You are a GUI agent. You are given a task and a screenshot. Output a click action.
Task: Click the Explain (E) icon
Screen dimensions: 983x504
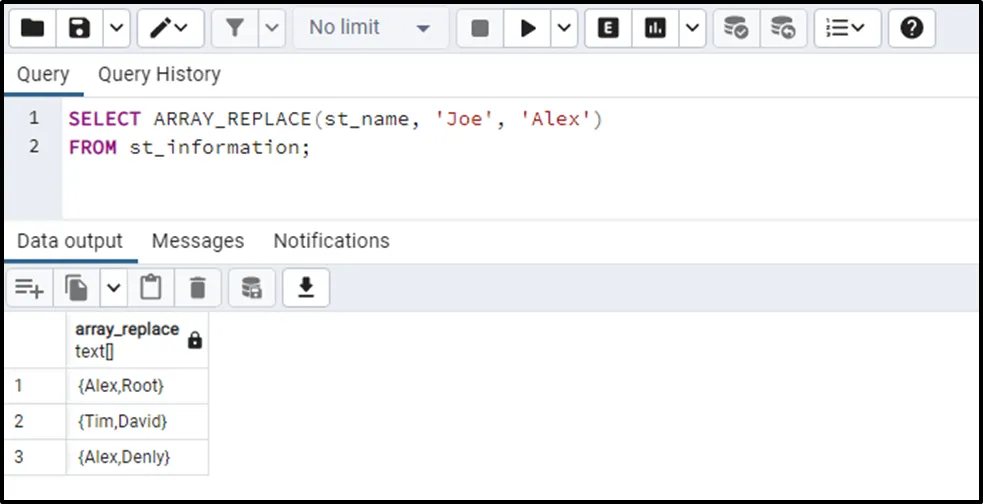coord(608,28)
